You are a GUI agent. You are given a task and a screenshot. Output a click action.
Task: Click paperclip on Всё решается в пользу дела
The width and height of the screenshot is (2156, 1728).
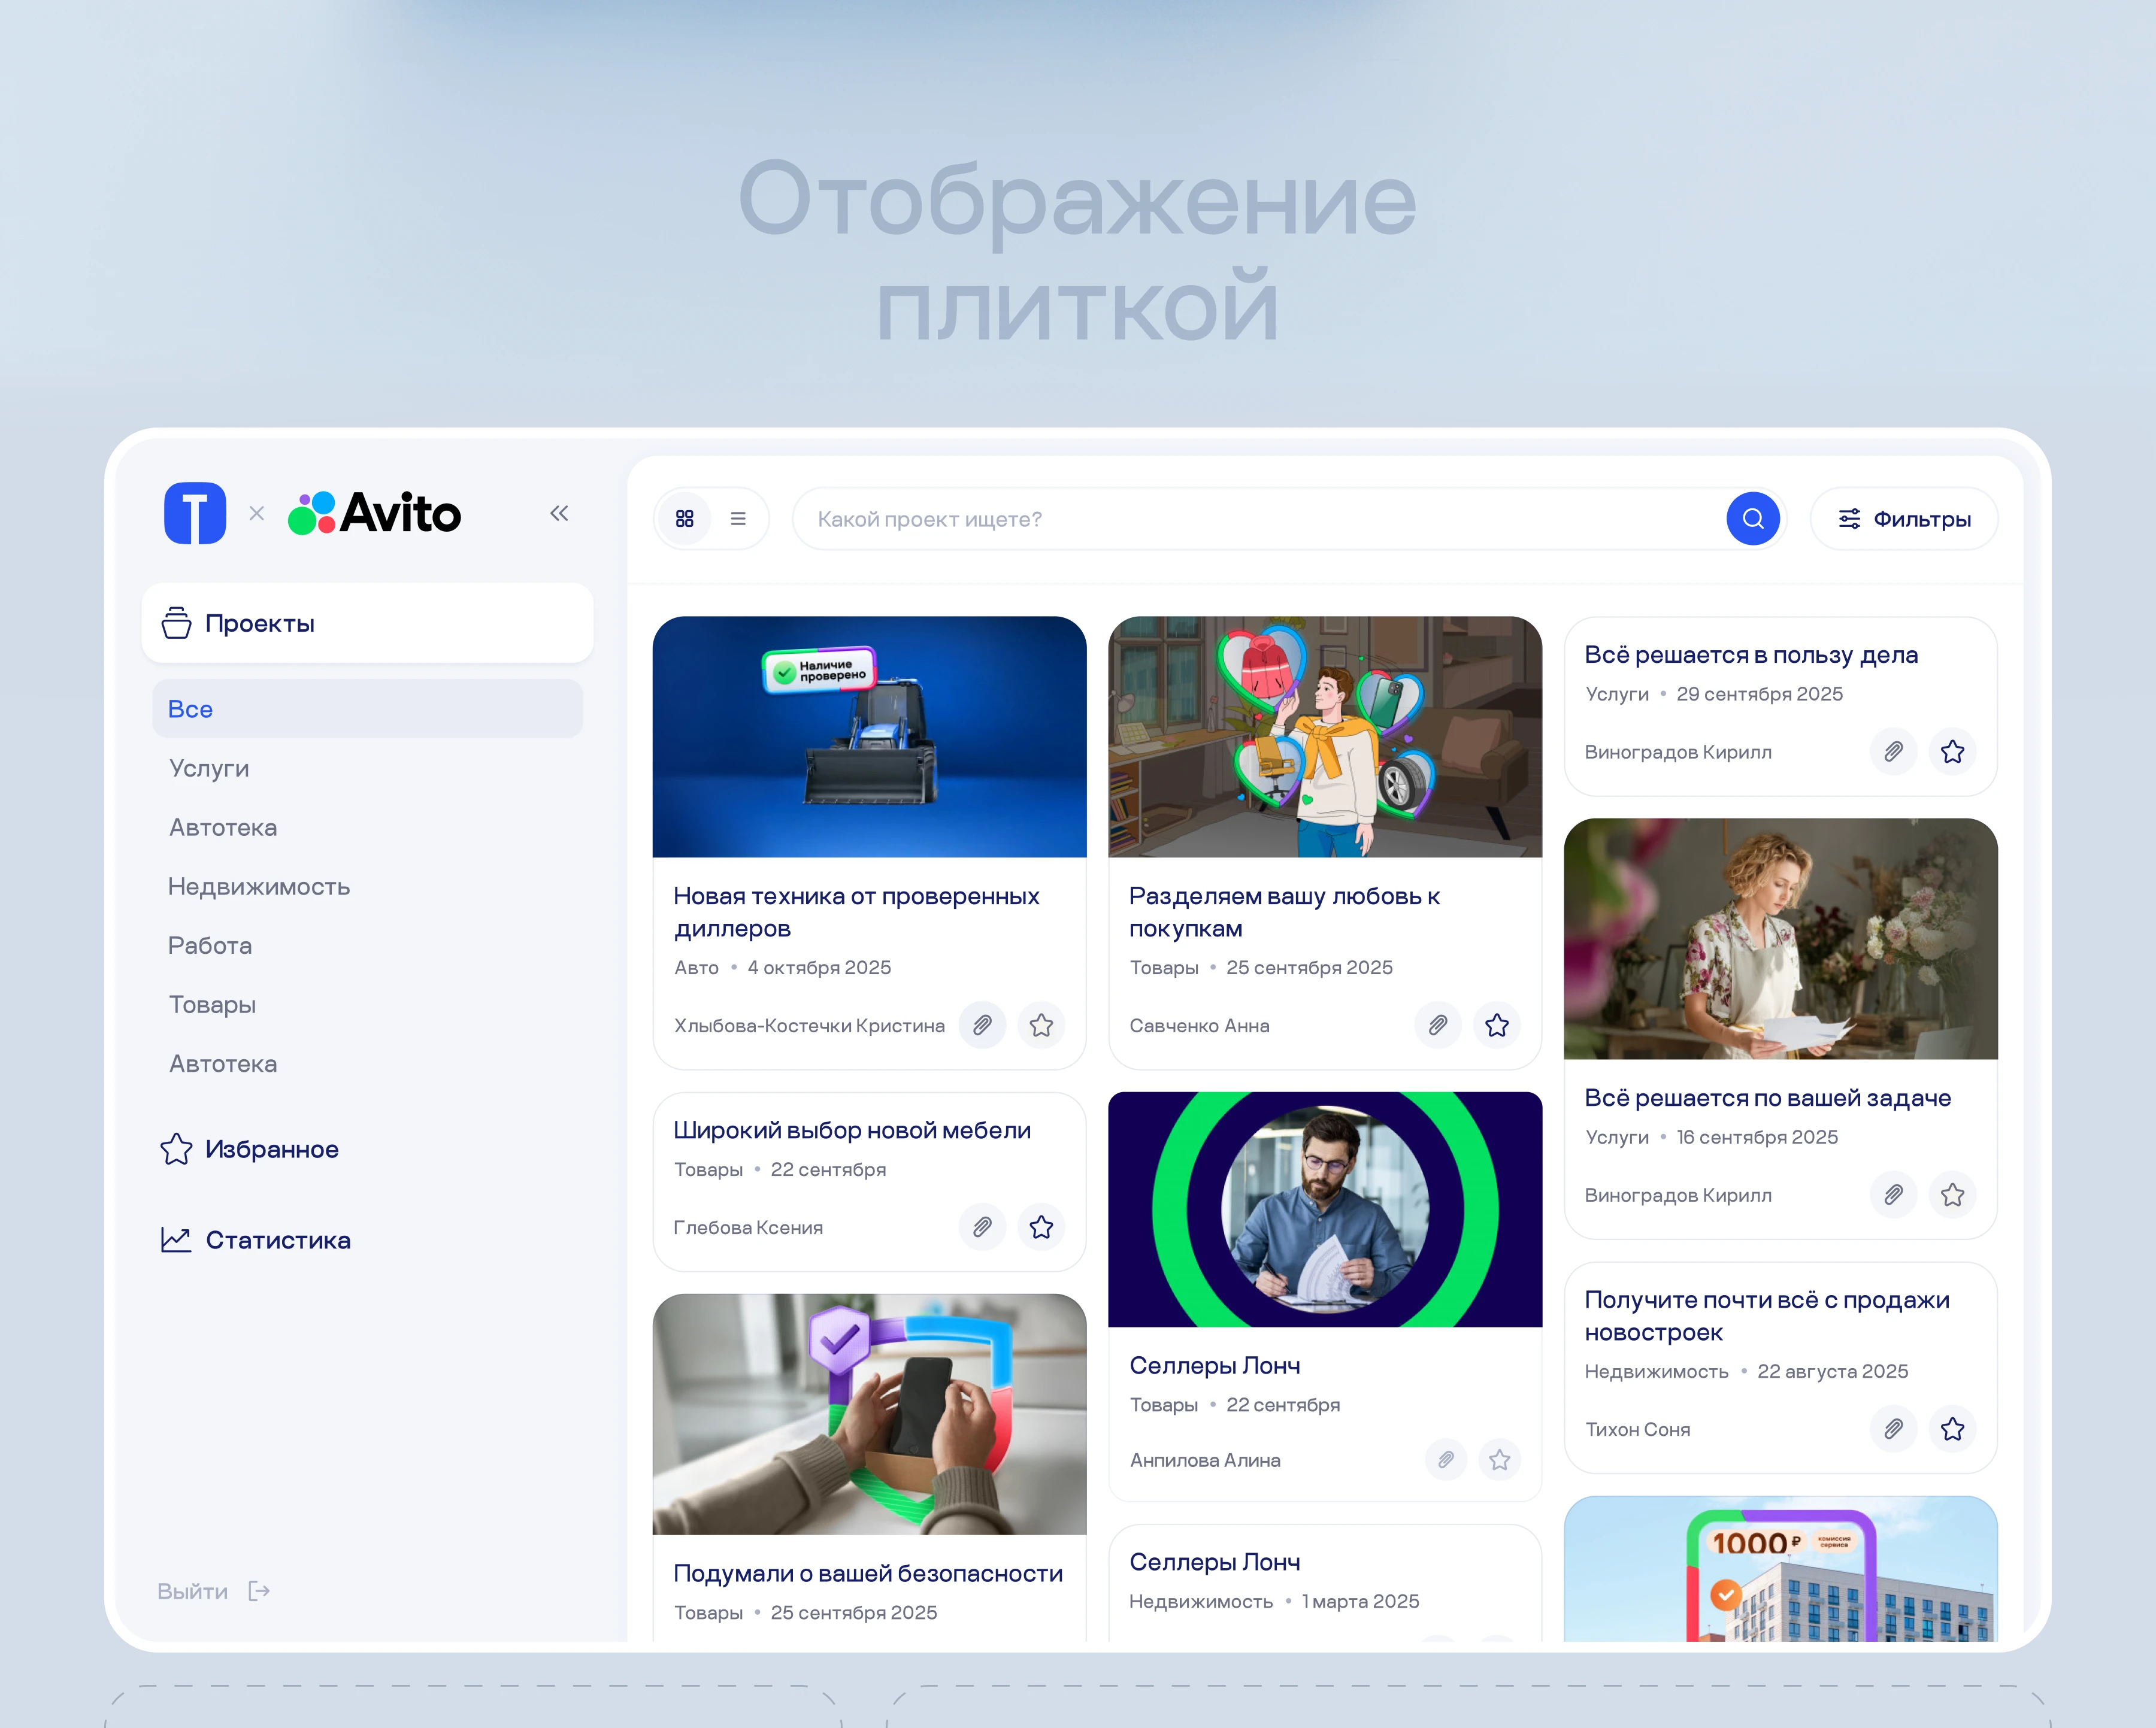(x=1893, y=751)
